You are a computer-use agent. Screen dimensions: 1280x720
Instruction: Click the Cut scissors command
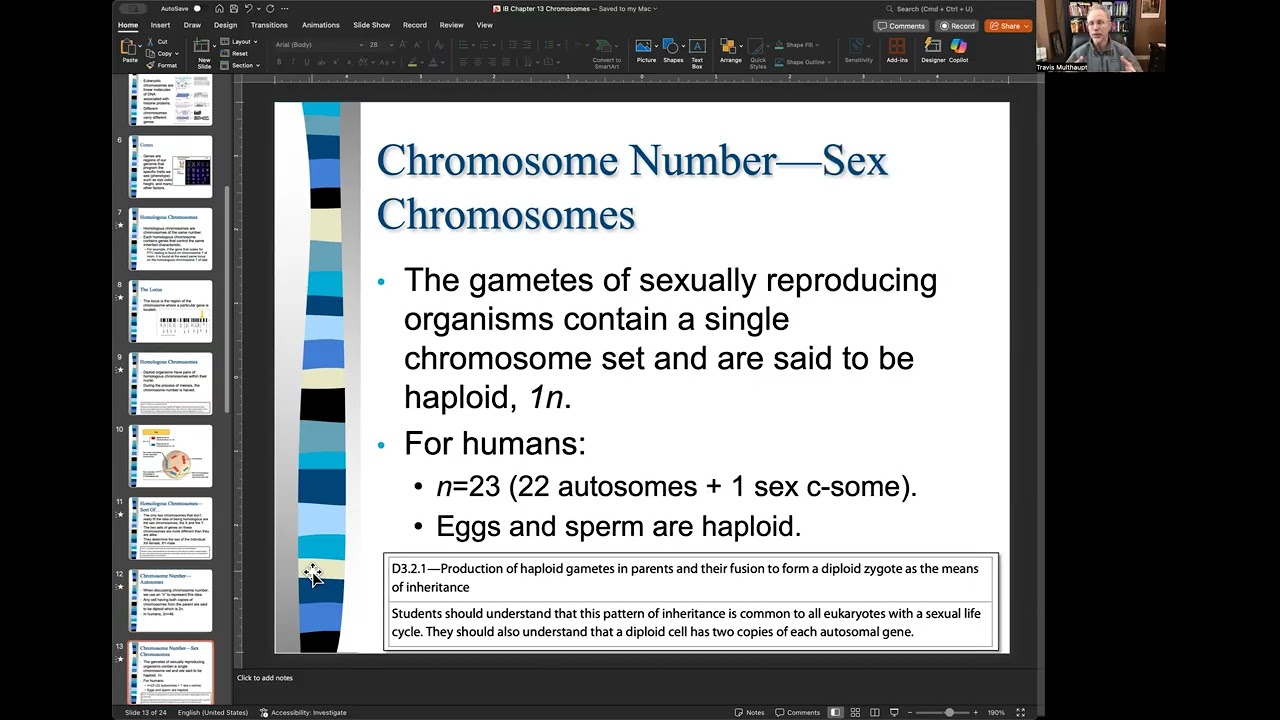(x=157, y=41)
